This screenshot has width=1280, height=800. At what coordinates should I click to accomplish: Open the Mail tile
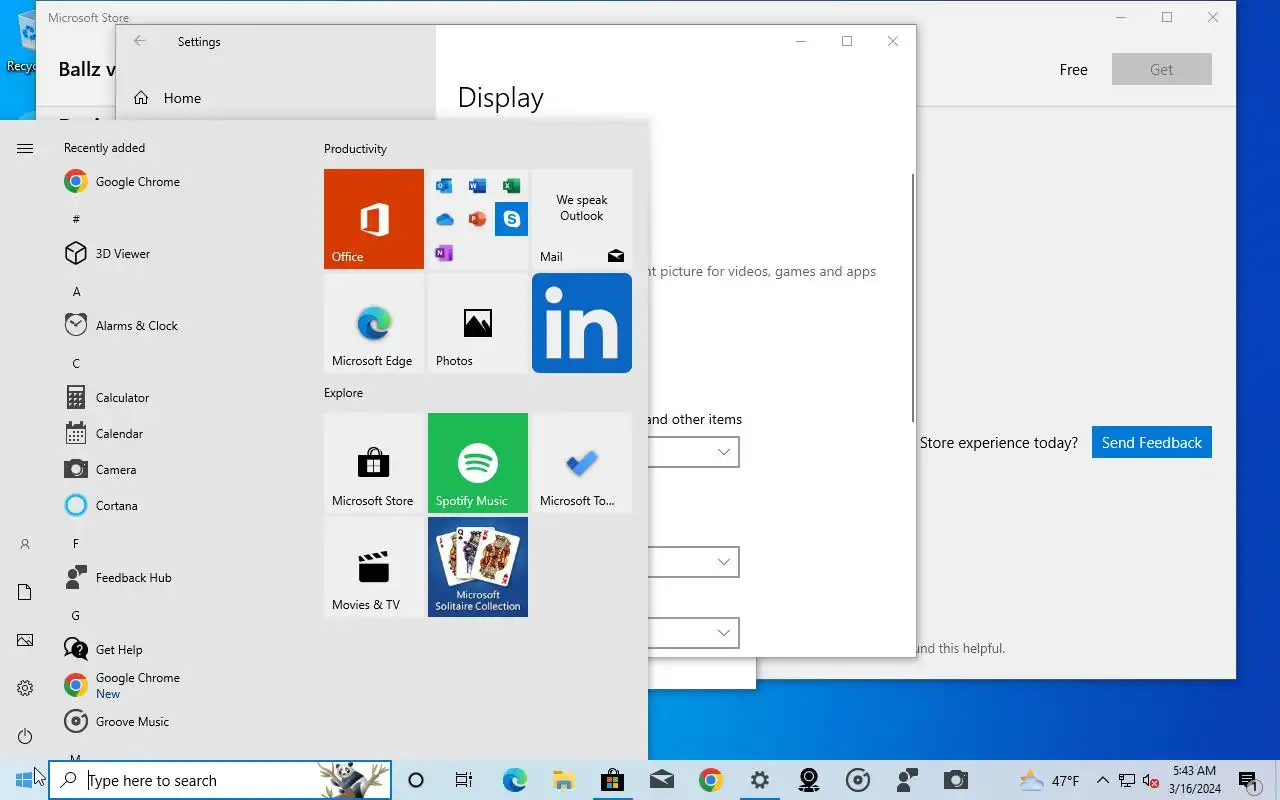582,219
